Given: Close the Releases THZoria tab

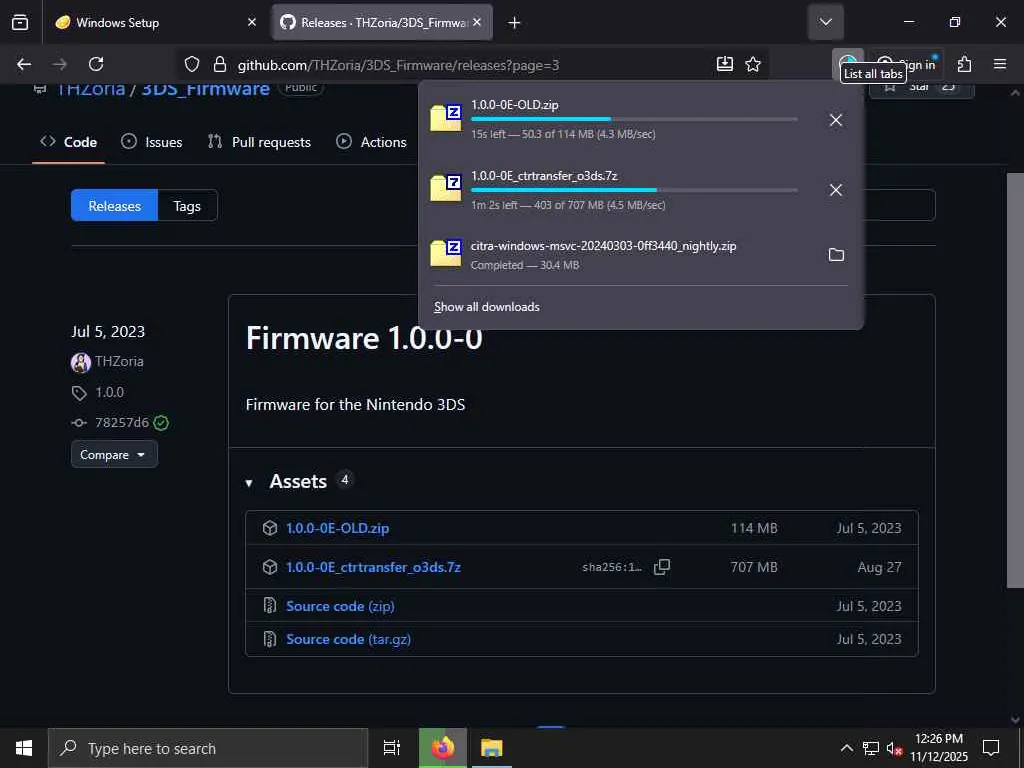Looking at the screenshot, I should [477, 22].
